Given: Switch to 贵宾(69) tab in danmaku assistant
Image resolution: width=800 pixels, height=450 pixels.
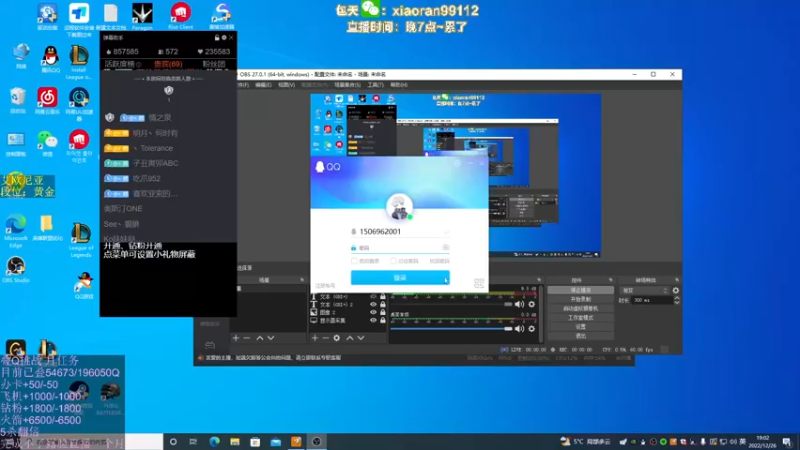Looking at the screenshot, I should coord(168,64).
